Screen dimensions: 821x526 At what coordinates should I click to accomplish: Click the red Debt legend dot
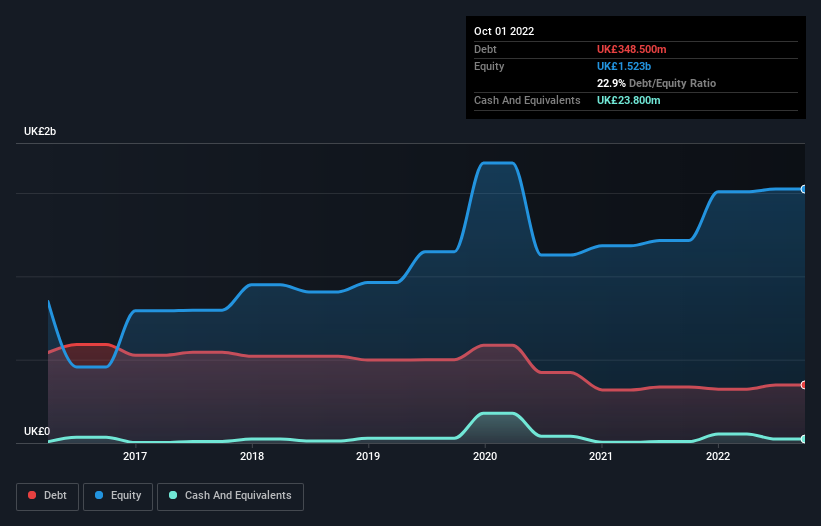coord(32,495)
